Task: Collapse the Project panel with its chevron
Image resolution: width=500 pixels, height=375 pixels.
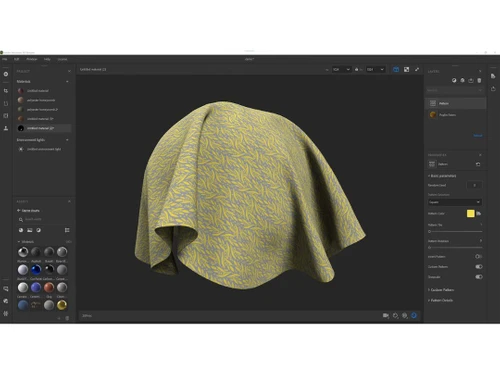Action: pos(69,71)
